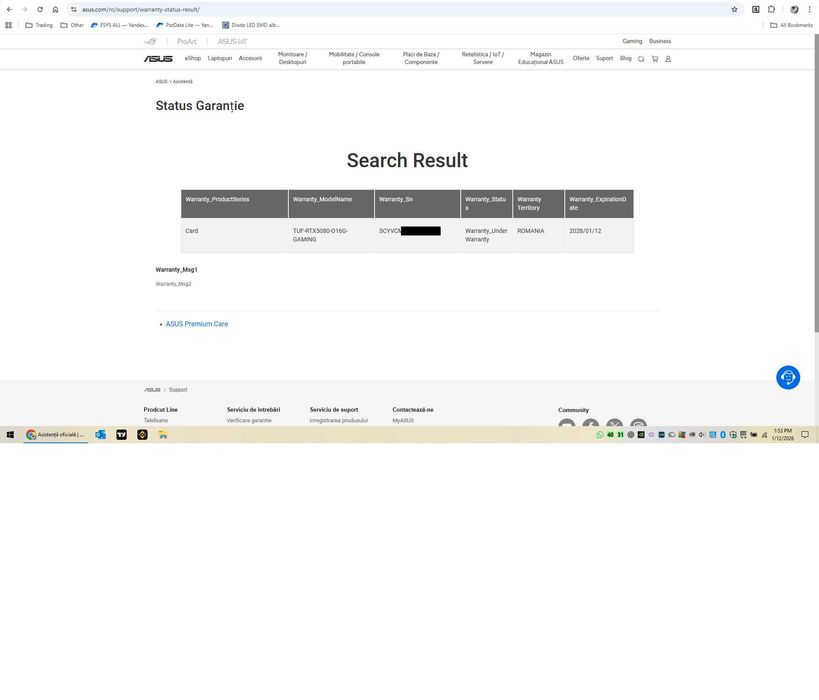
Task: Click the taskbar clock showing 1:53 PM
Action: 782,435
